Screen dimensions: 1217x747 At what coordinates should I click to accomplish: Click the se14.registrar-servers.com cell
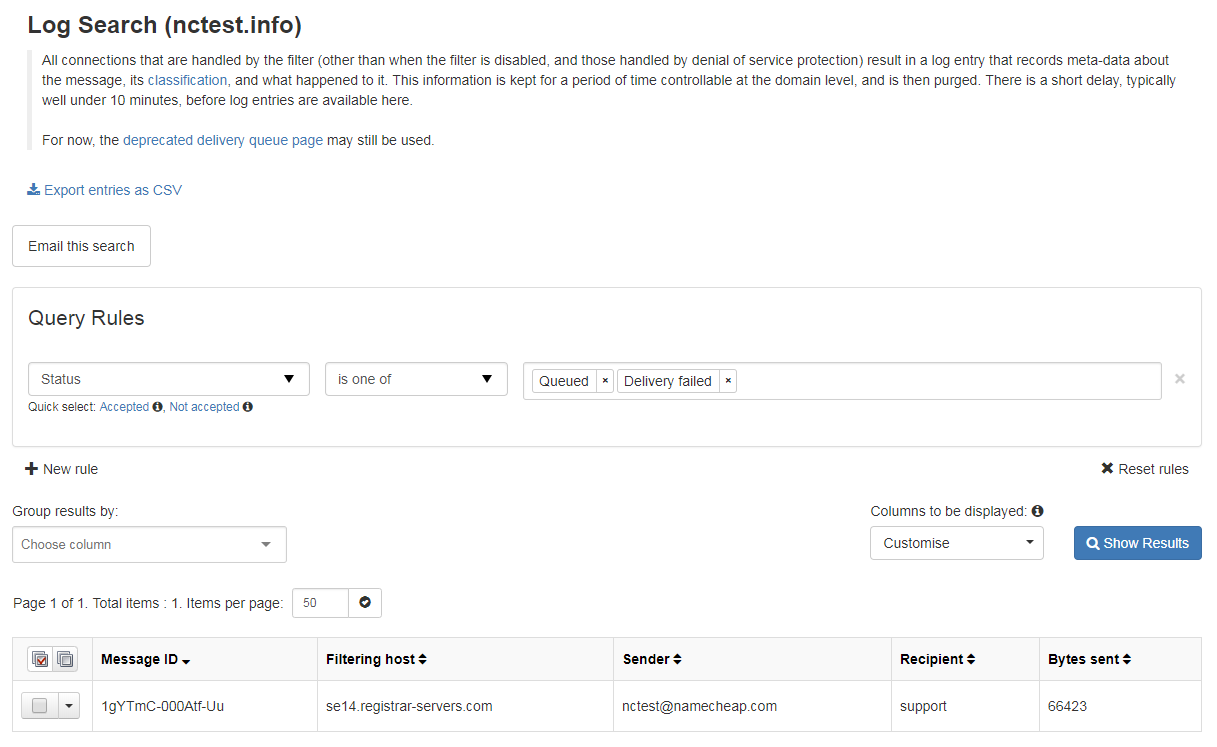[409, 706]
